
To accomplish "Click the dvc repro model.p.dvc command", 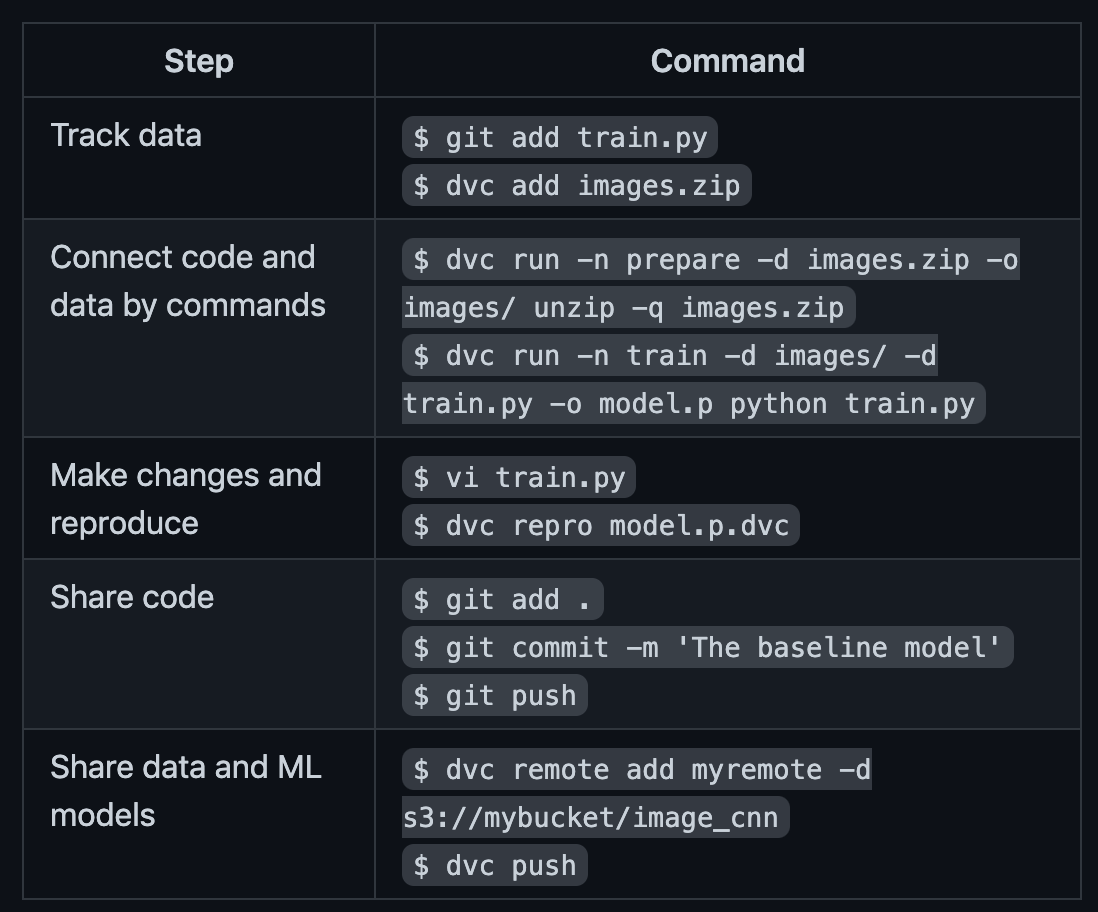I will [x=601, y=525].
